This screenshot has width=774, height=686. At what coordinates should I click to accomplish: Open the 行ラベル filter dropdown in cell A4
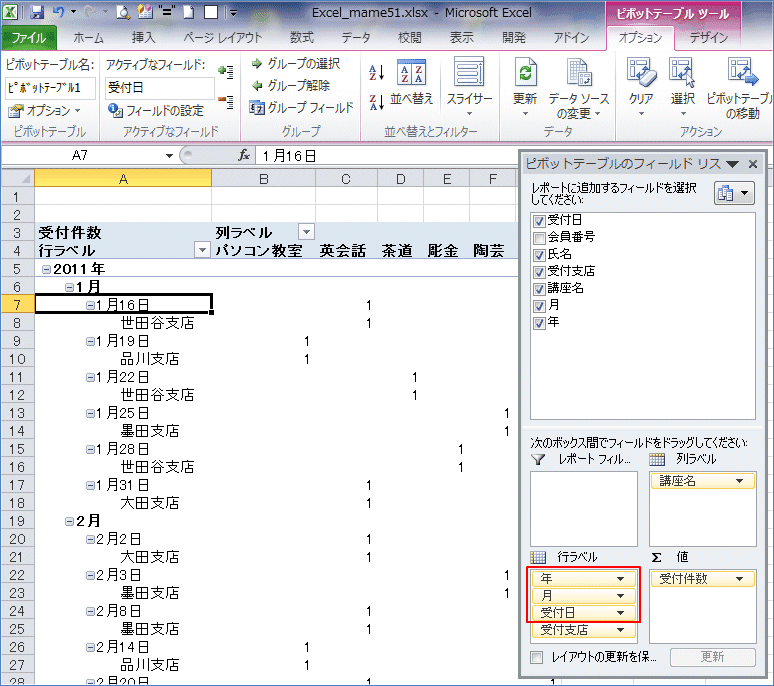202,250
